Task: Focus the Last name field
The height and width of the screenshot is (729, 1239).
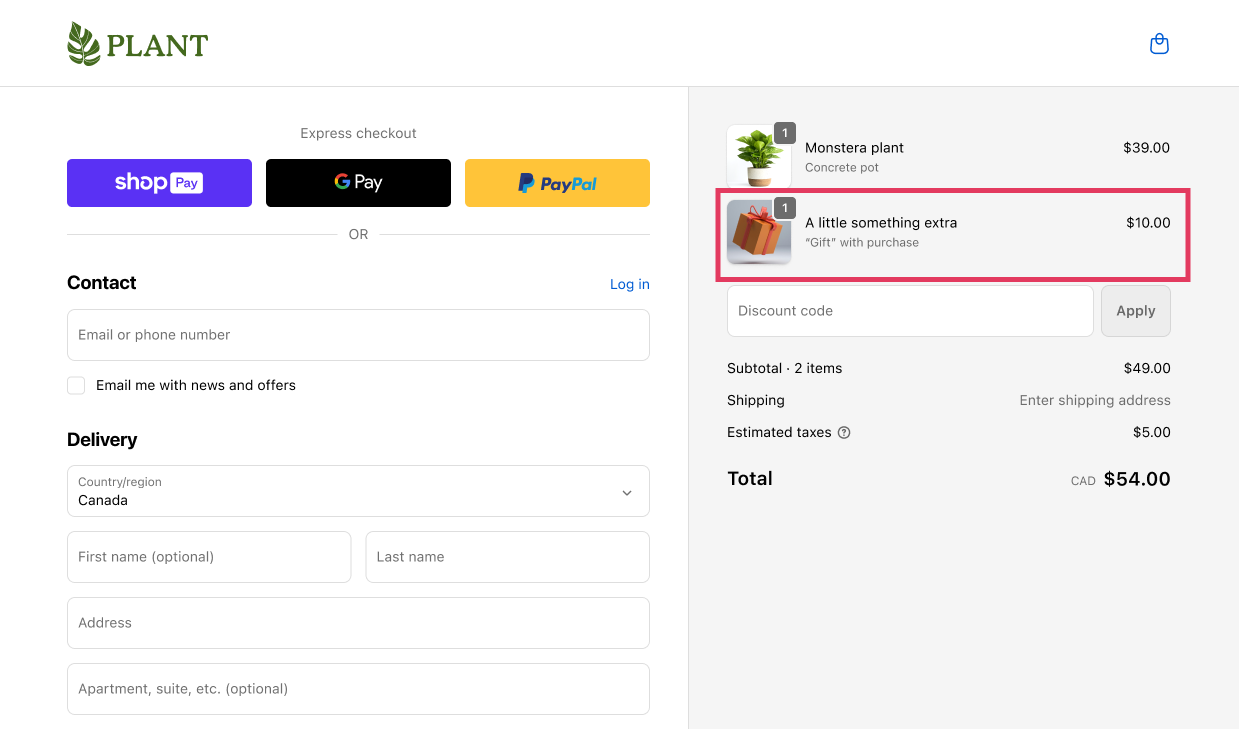Action: [x=508, y=557]
